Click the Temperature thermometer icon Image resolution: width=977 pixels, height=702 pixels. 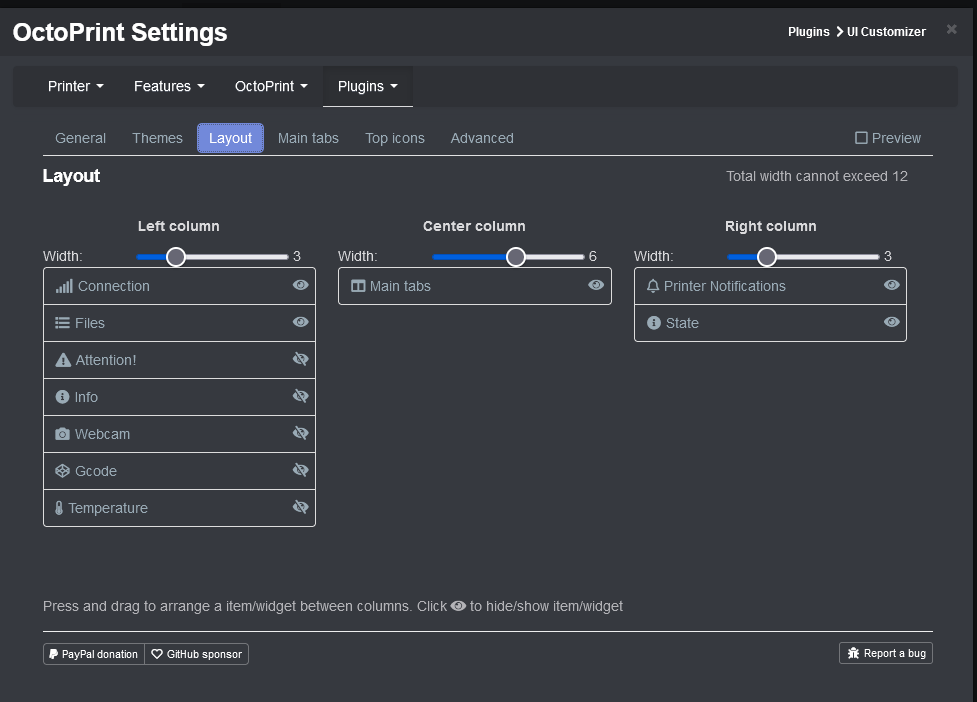coord(58,507)
